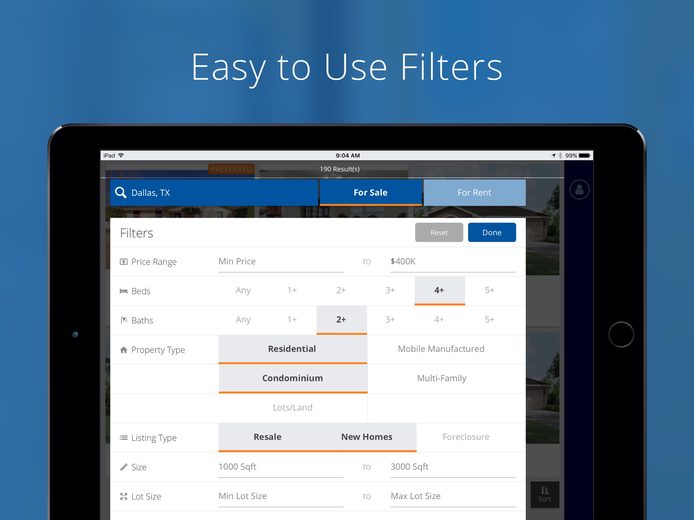Enable Foreclosure listing type
Screen dimensions: 694x520
[466, 437]
